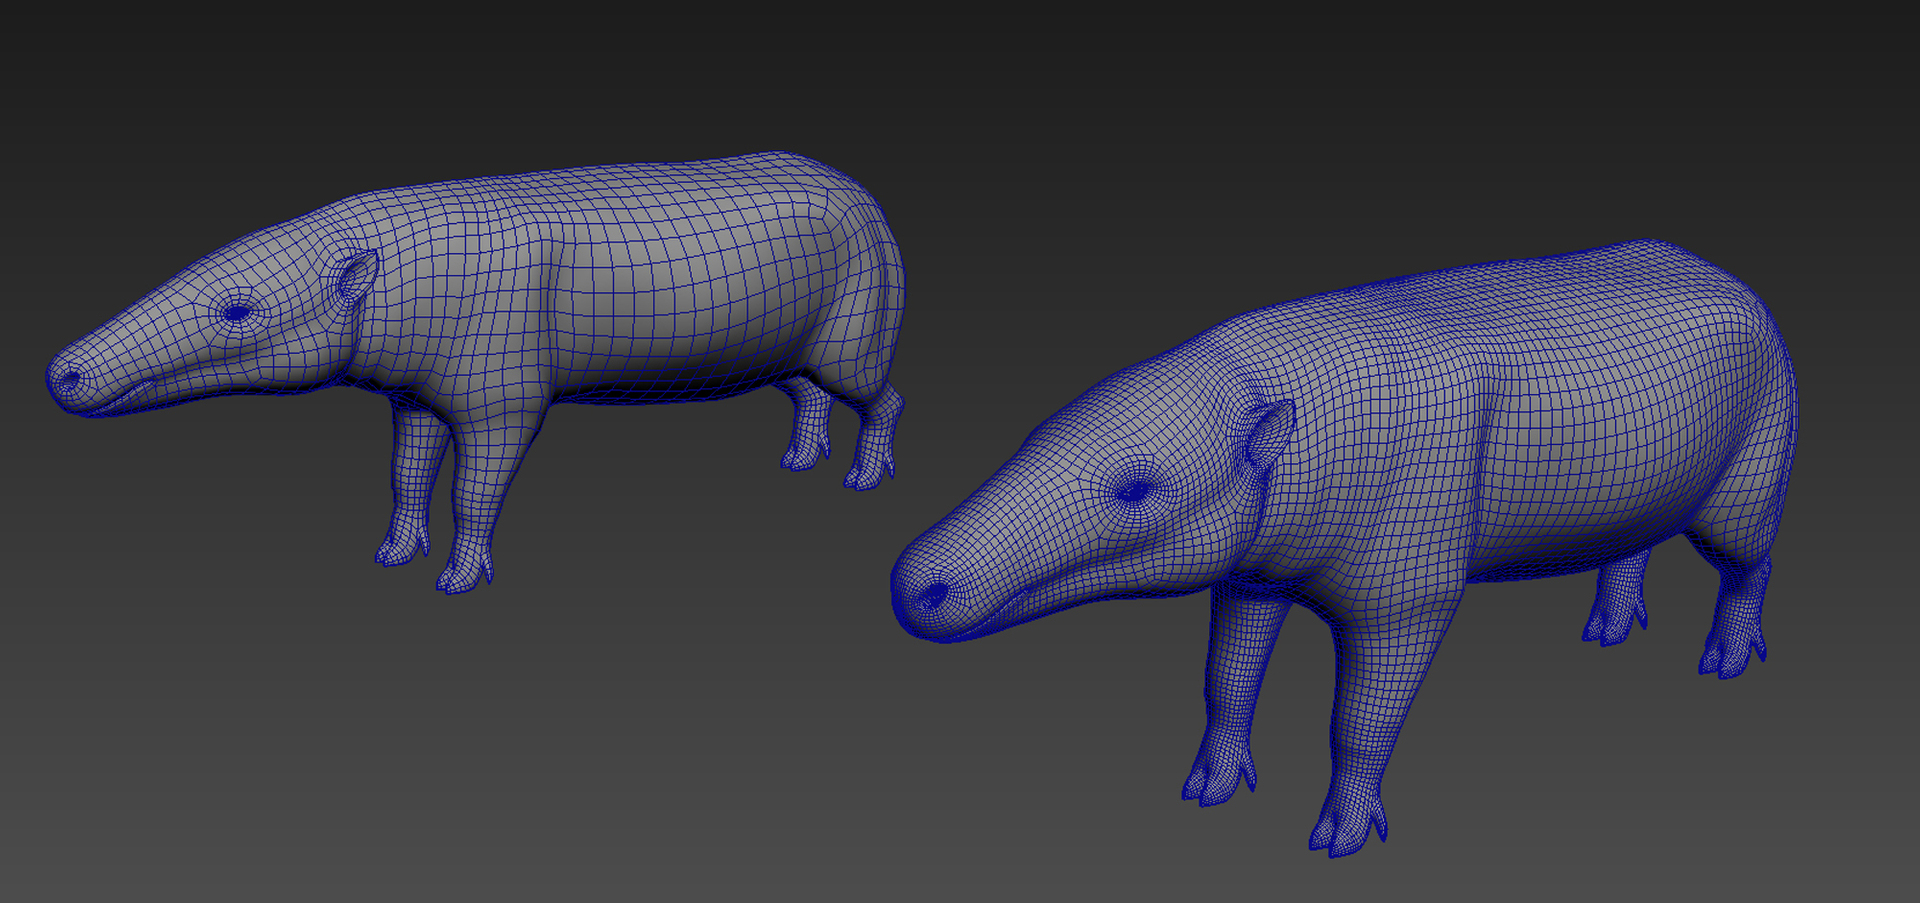1920x903 pixels.
Task: Select the larger model's far front foot
Action: [1219, 780]
